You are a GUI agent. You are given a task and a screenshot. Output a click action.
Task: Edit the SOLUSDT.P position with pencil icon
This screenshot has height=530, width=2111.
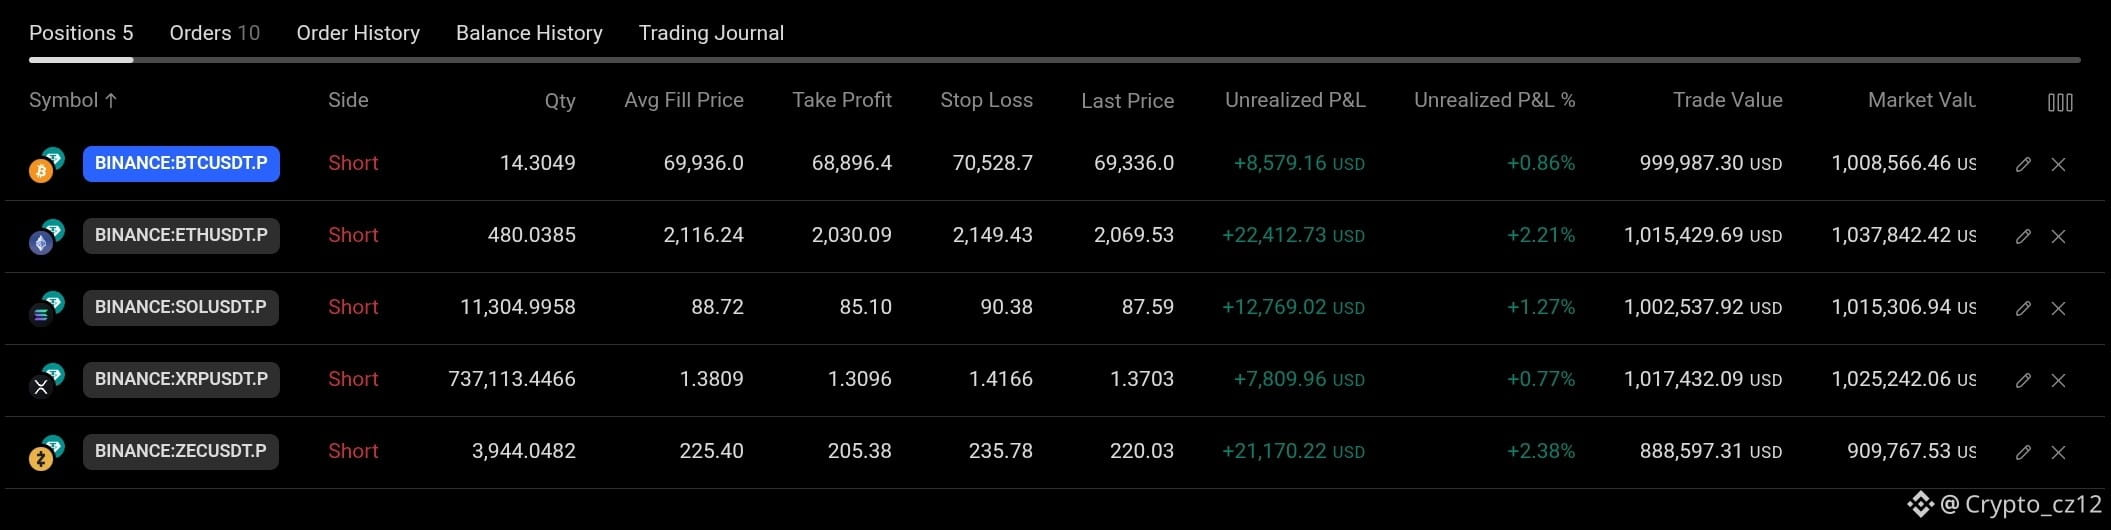coord(2023,308)
